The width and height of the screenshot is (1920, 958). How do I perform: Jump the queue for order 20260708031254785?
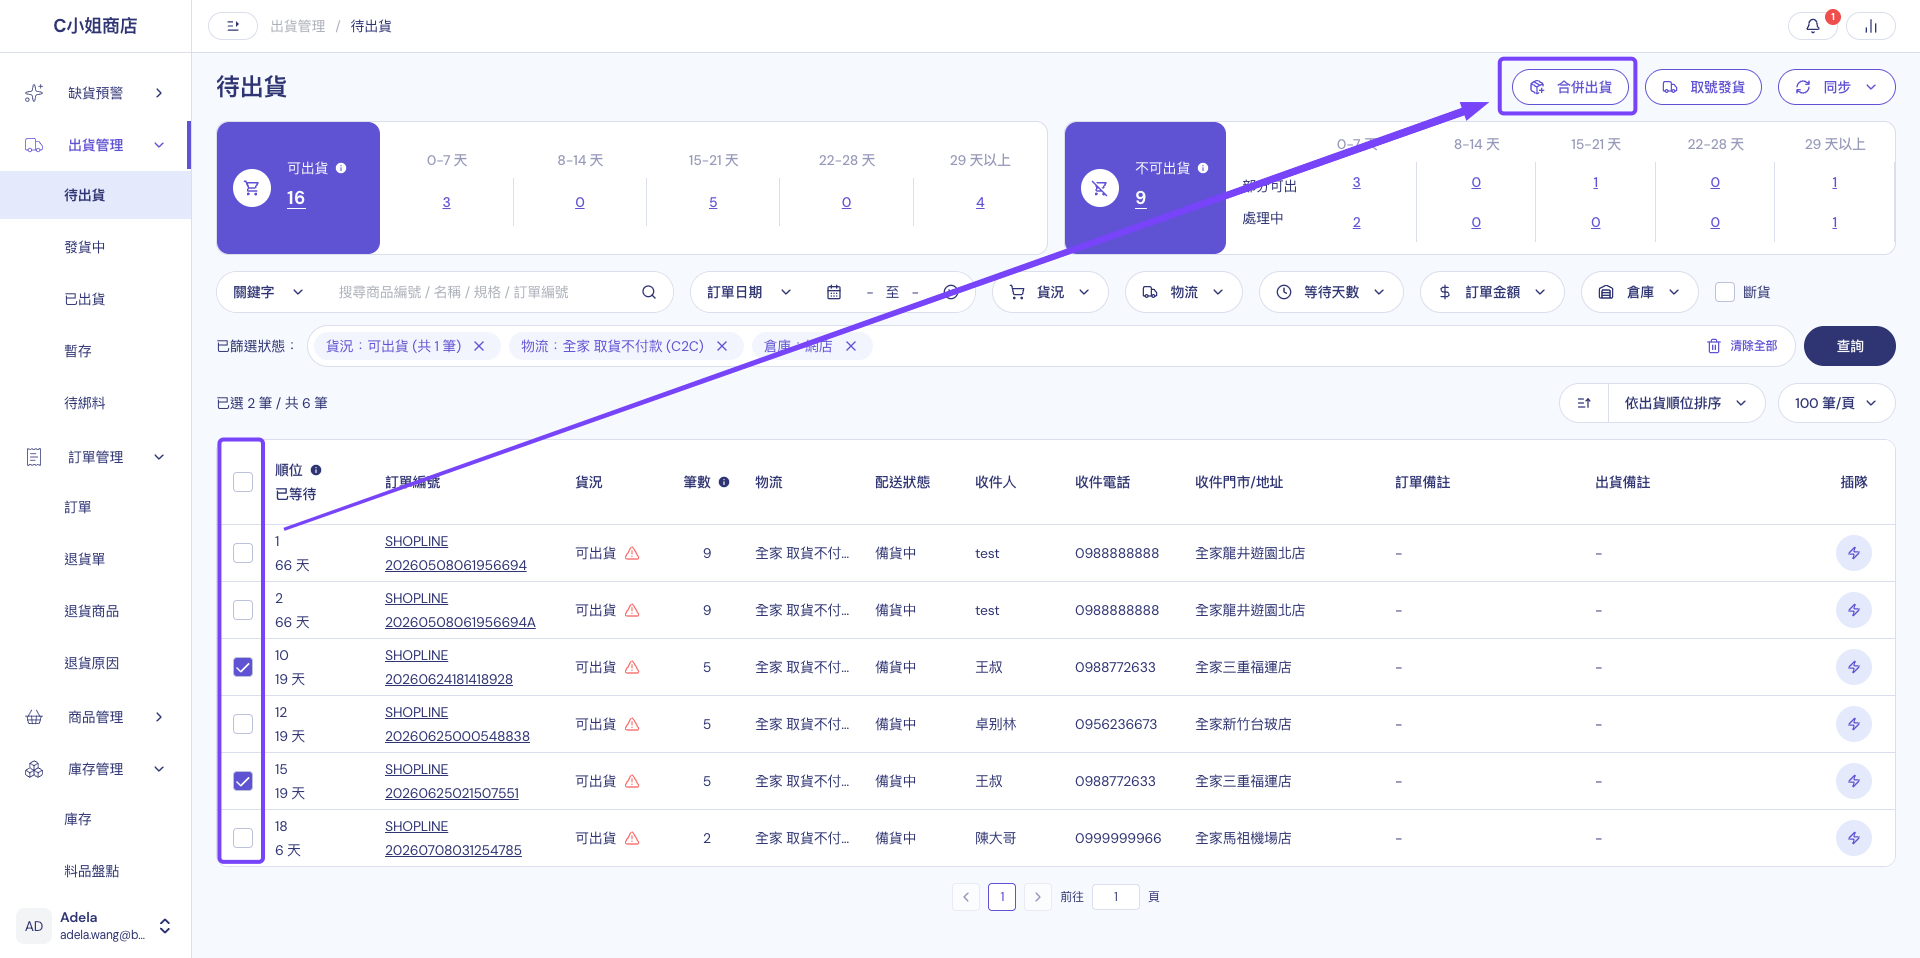click(1854, 838)
